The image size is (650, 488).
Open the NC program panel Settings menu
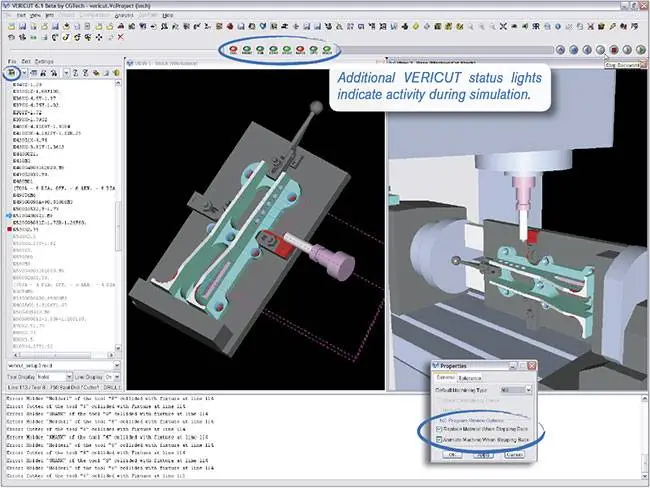pyautogui.click(x=44, y=61)
